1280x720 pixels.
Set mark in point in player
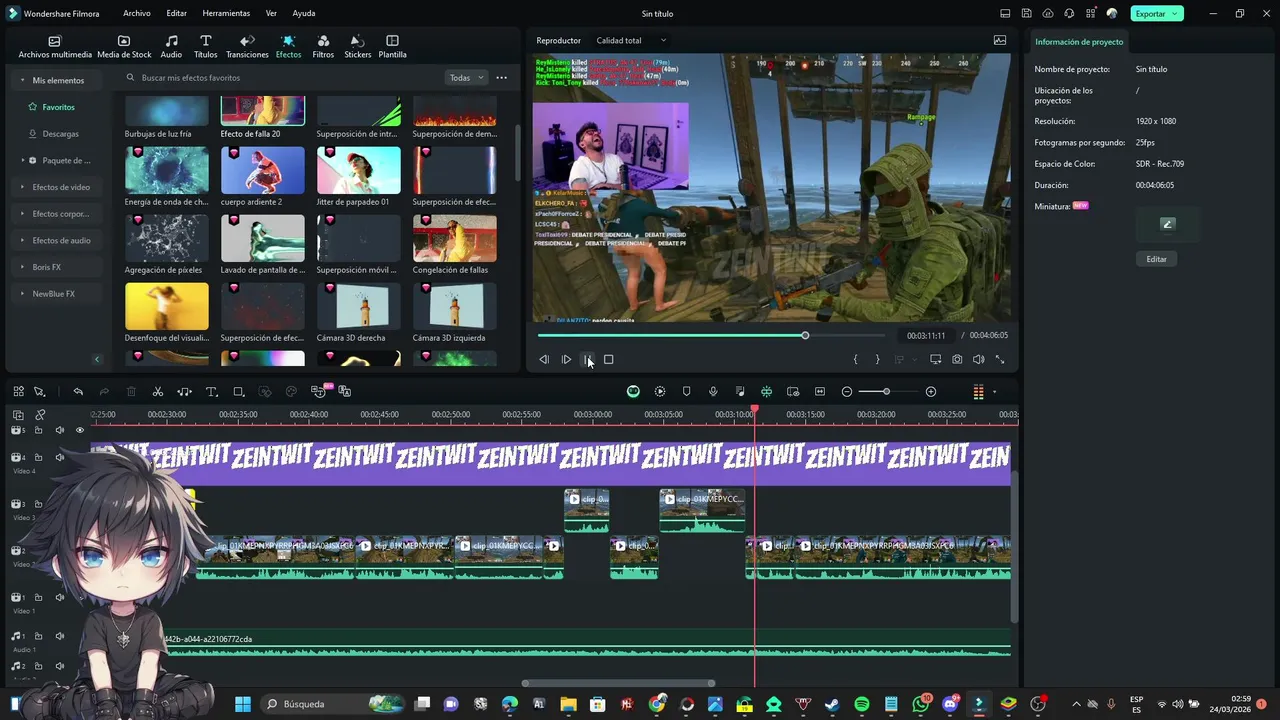855,360
